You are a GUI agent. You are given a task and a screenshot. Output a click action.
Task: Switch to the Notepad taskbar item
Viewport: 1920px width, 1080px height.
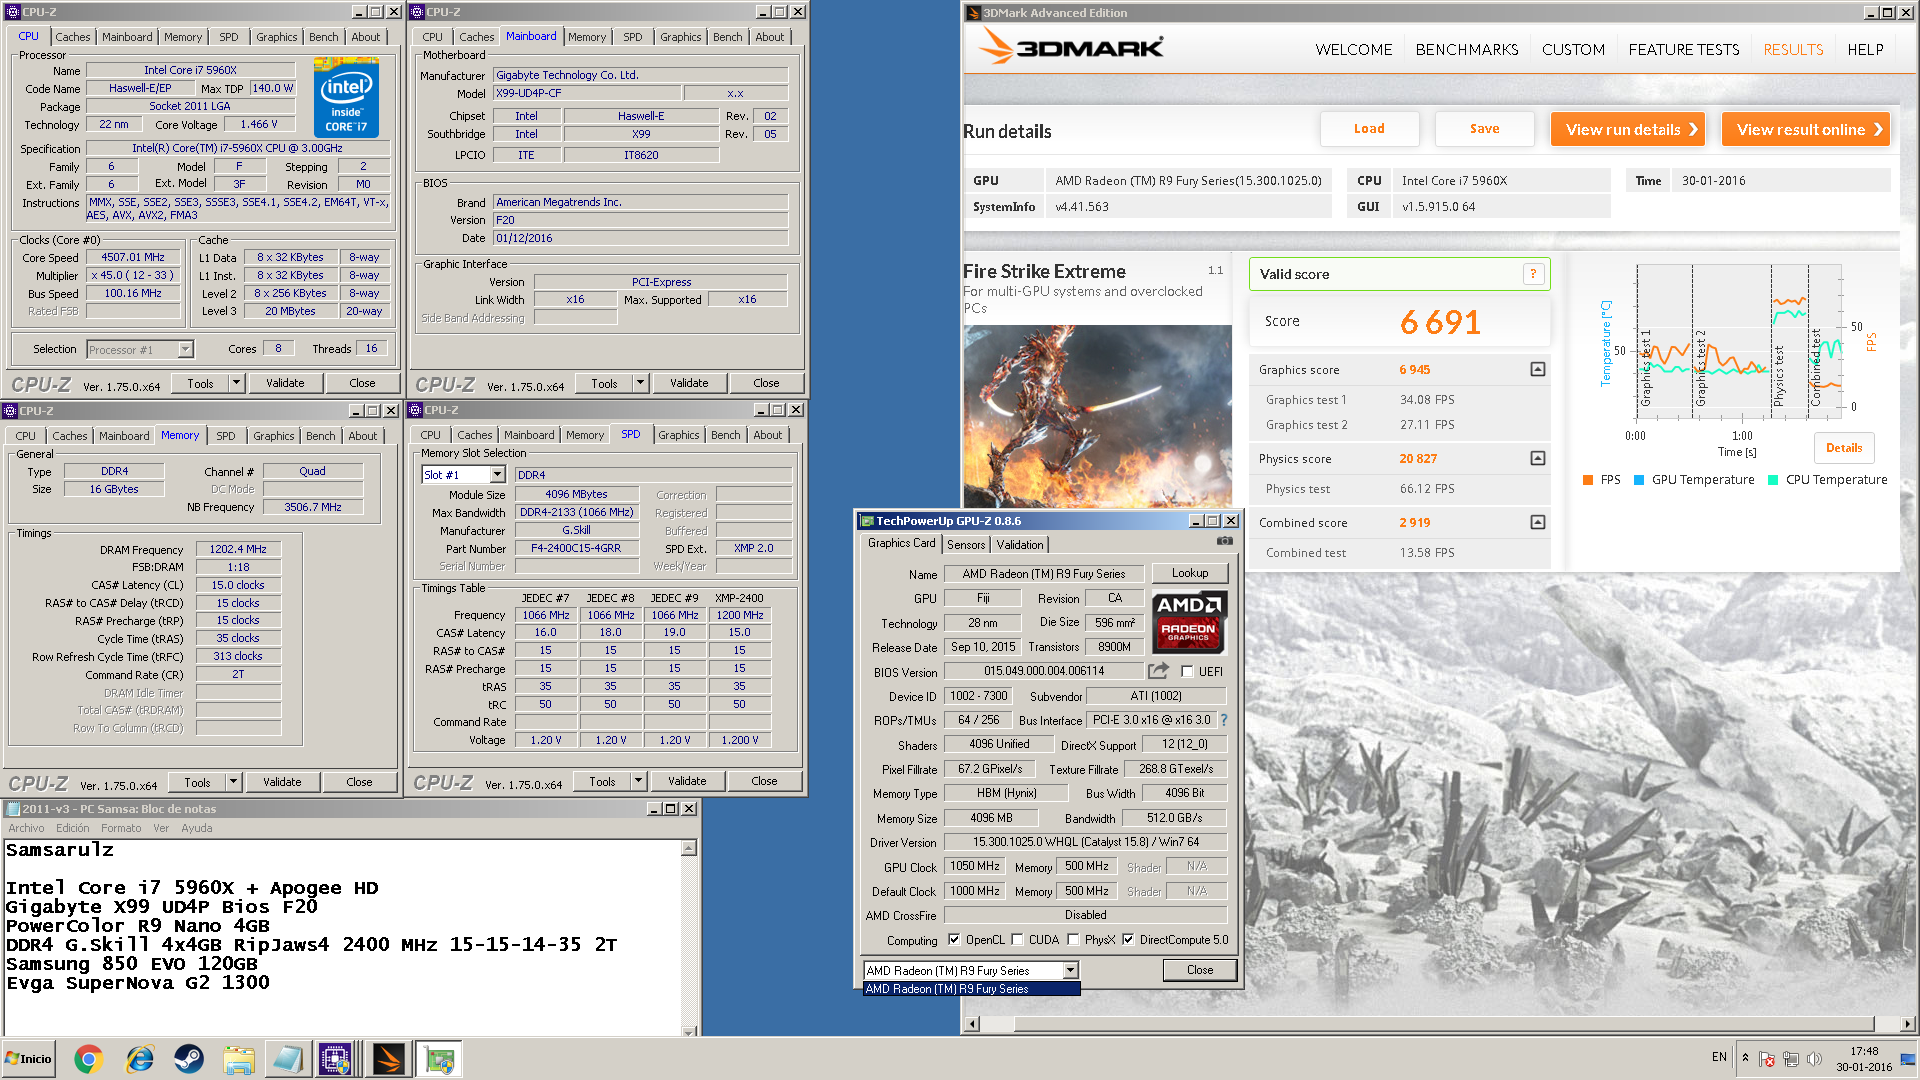coord(288,1059)
